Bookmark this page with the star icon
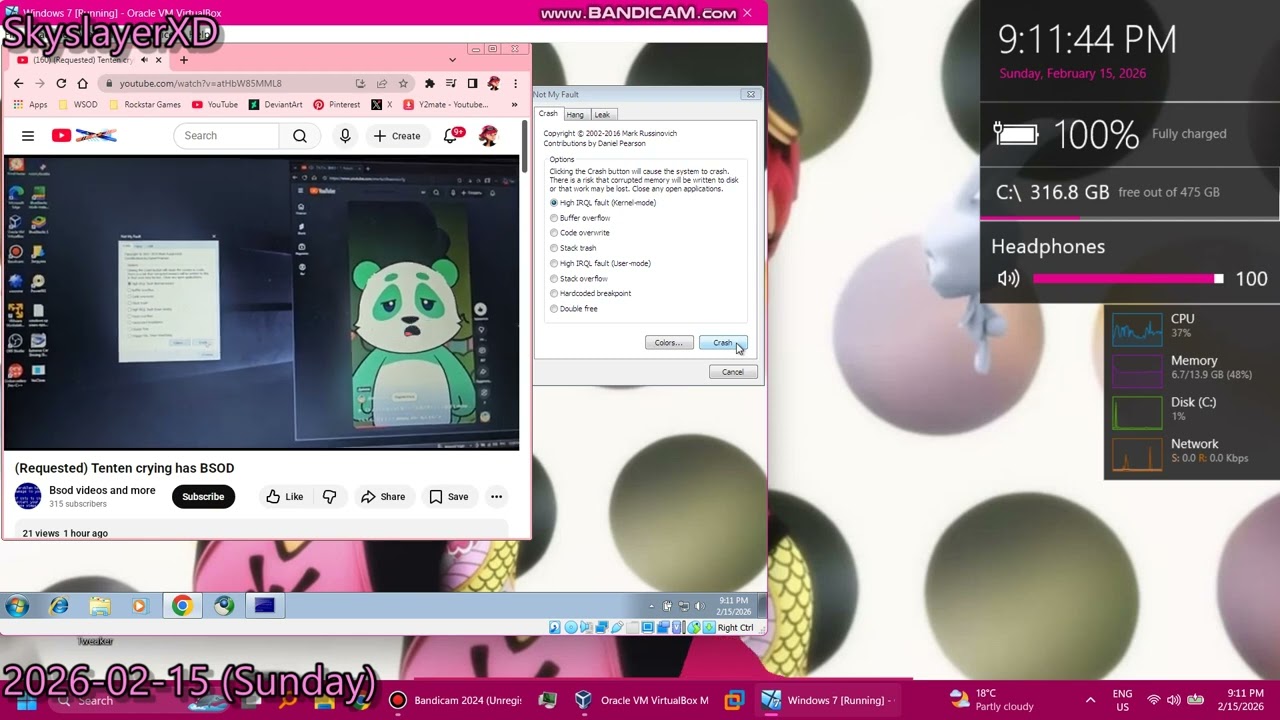 pyautogui.click(x=403, y=83)
